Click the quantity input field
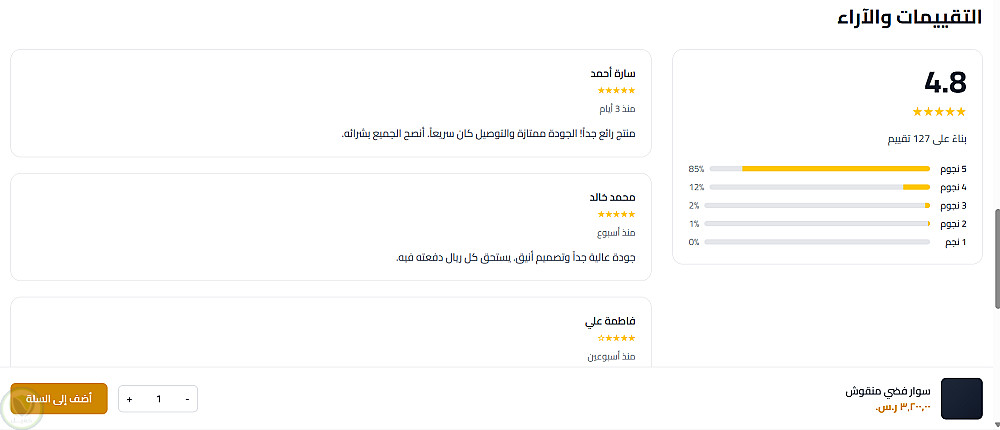 158,399
